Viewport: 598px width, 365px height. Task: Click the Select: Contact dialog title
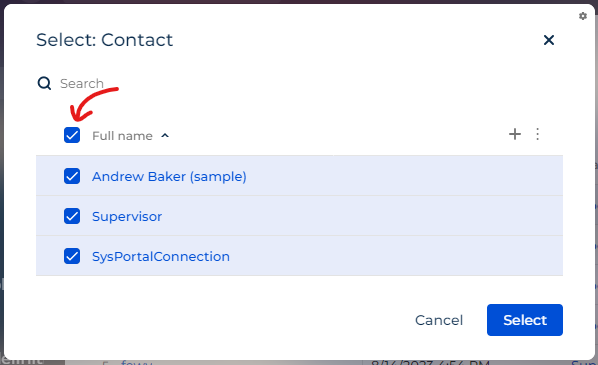pos(104,40)
